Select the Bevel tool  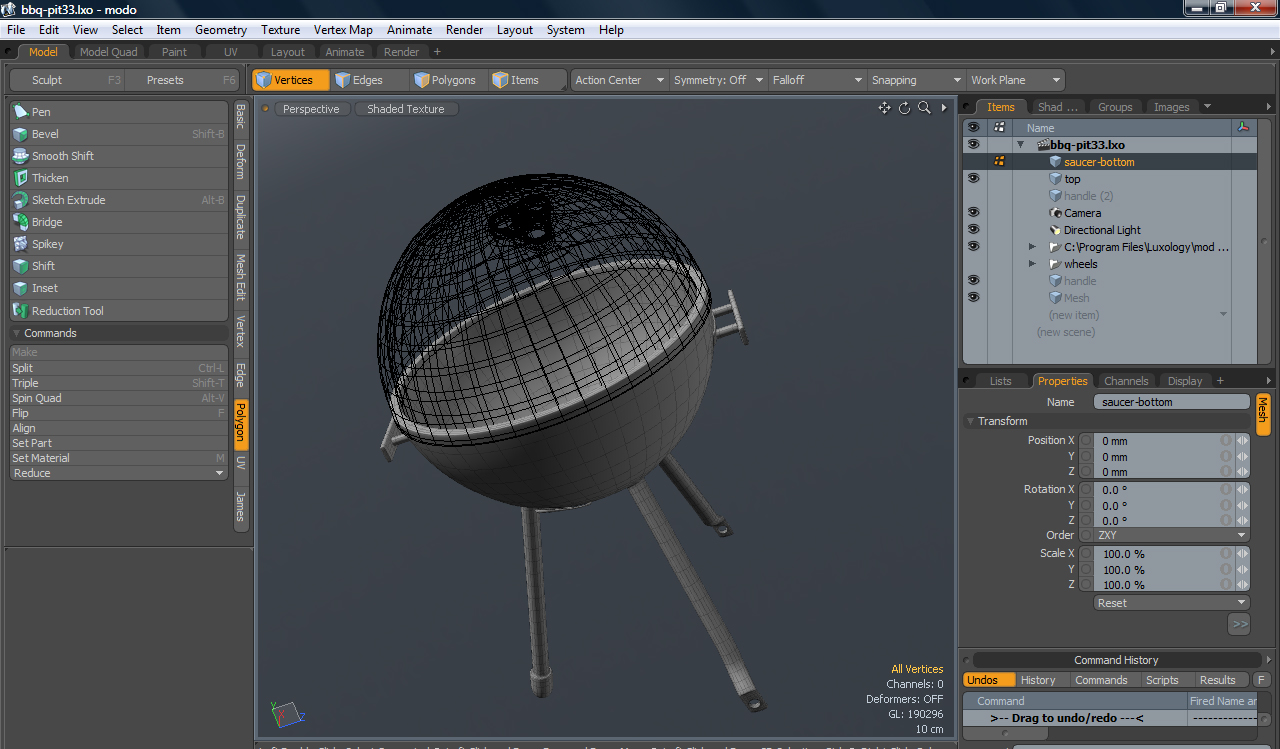(119, 134)
